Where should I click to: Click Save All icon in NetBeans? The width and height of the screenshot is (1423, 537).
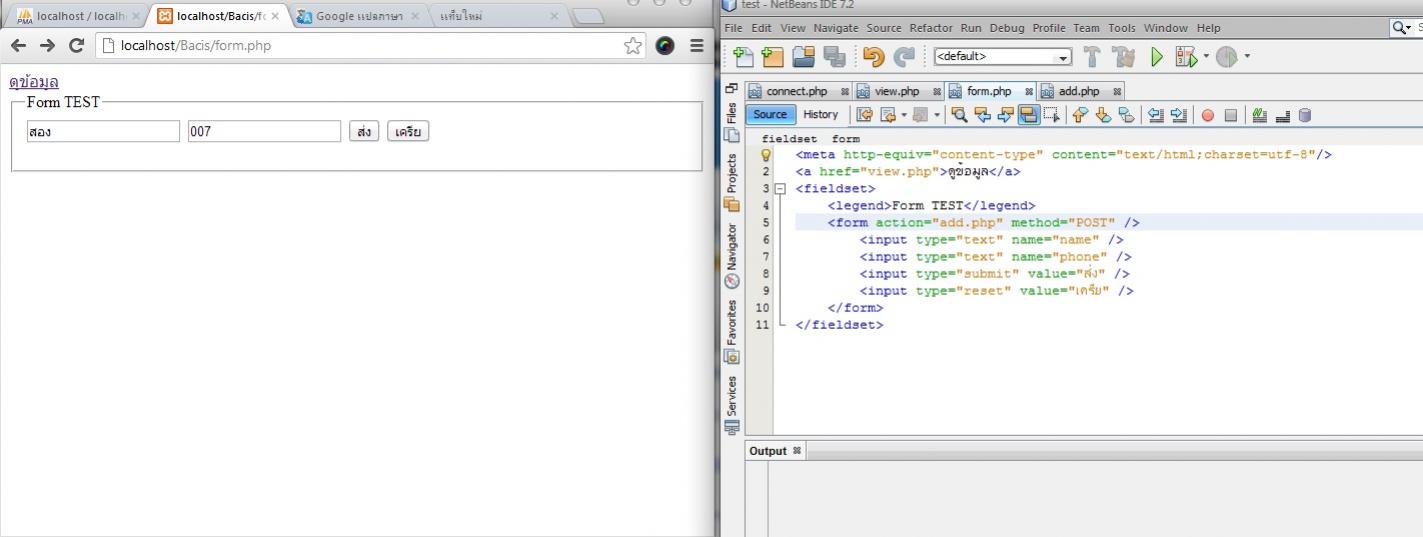(834, 57)
